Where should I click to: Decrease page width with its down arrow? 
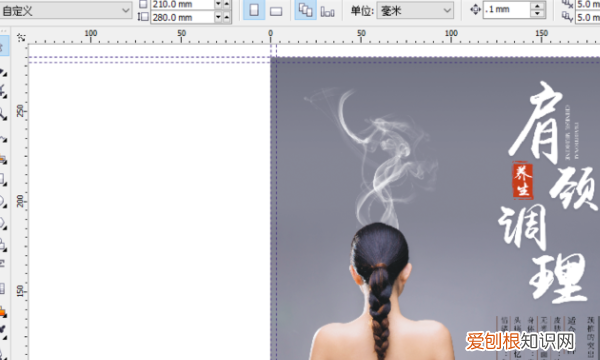(x=218, y=4)
